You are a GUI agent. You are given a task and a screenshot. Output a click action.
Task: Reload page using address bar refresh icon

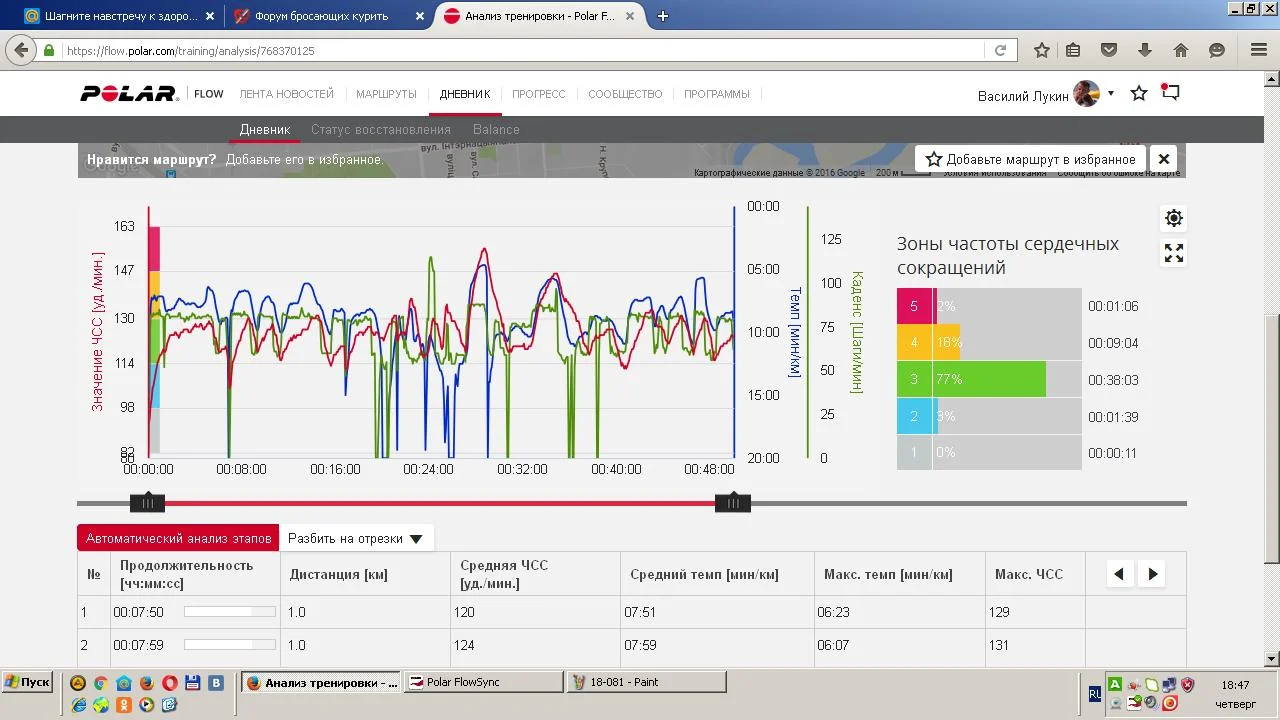[x=1000, y=50]
